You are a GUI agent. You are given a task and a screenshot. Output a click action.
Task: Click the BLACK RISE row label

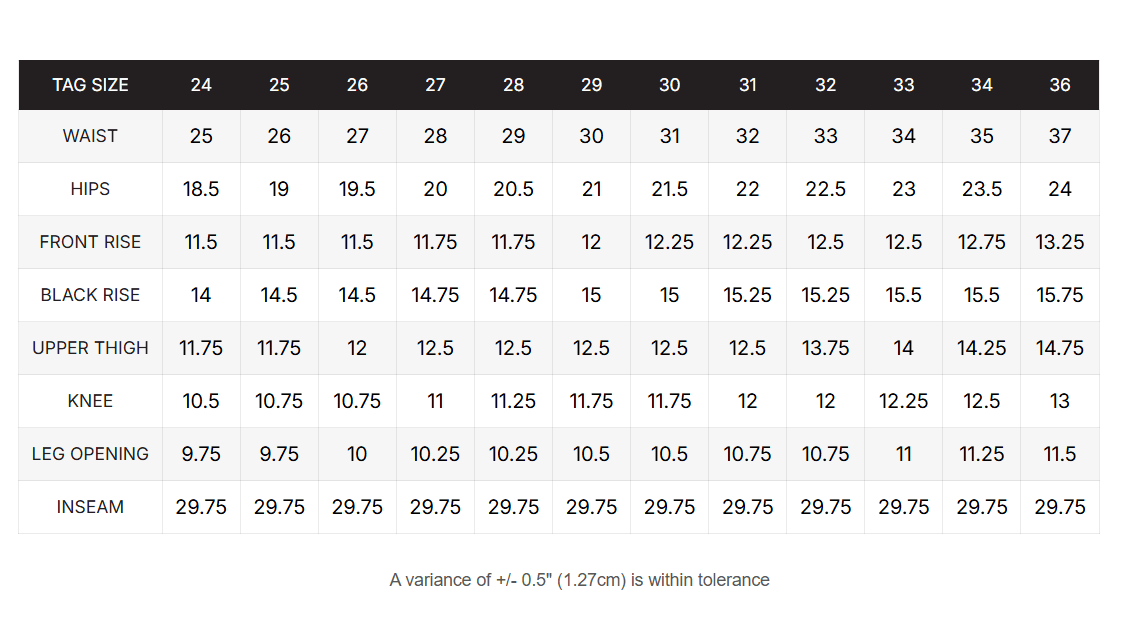click(x=90, y=295)
